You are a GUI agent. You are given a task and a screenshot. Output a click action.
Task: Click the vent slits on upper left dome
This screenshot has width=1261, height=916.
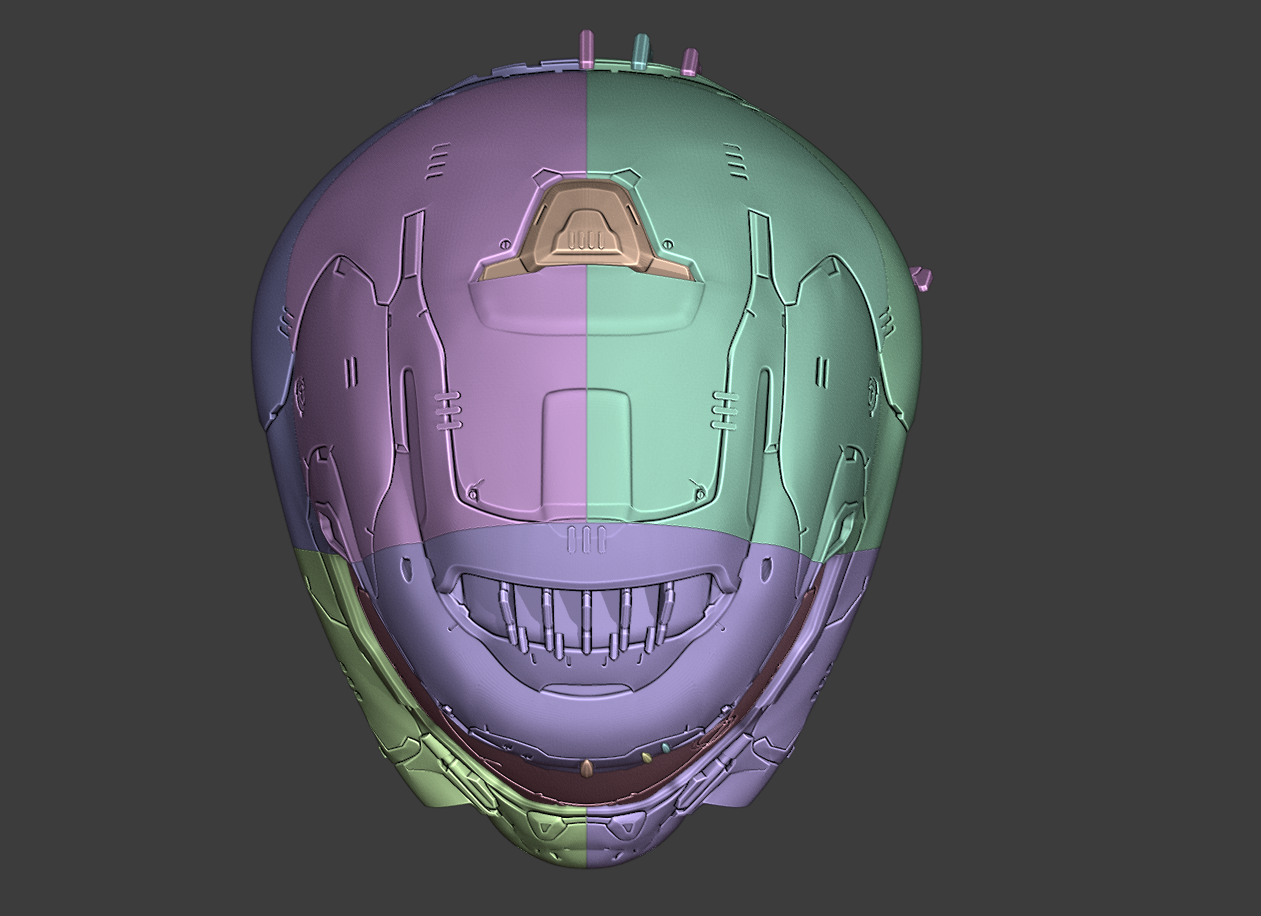pyautogui.click(x=438, y=161)
